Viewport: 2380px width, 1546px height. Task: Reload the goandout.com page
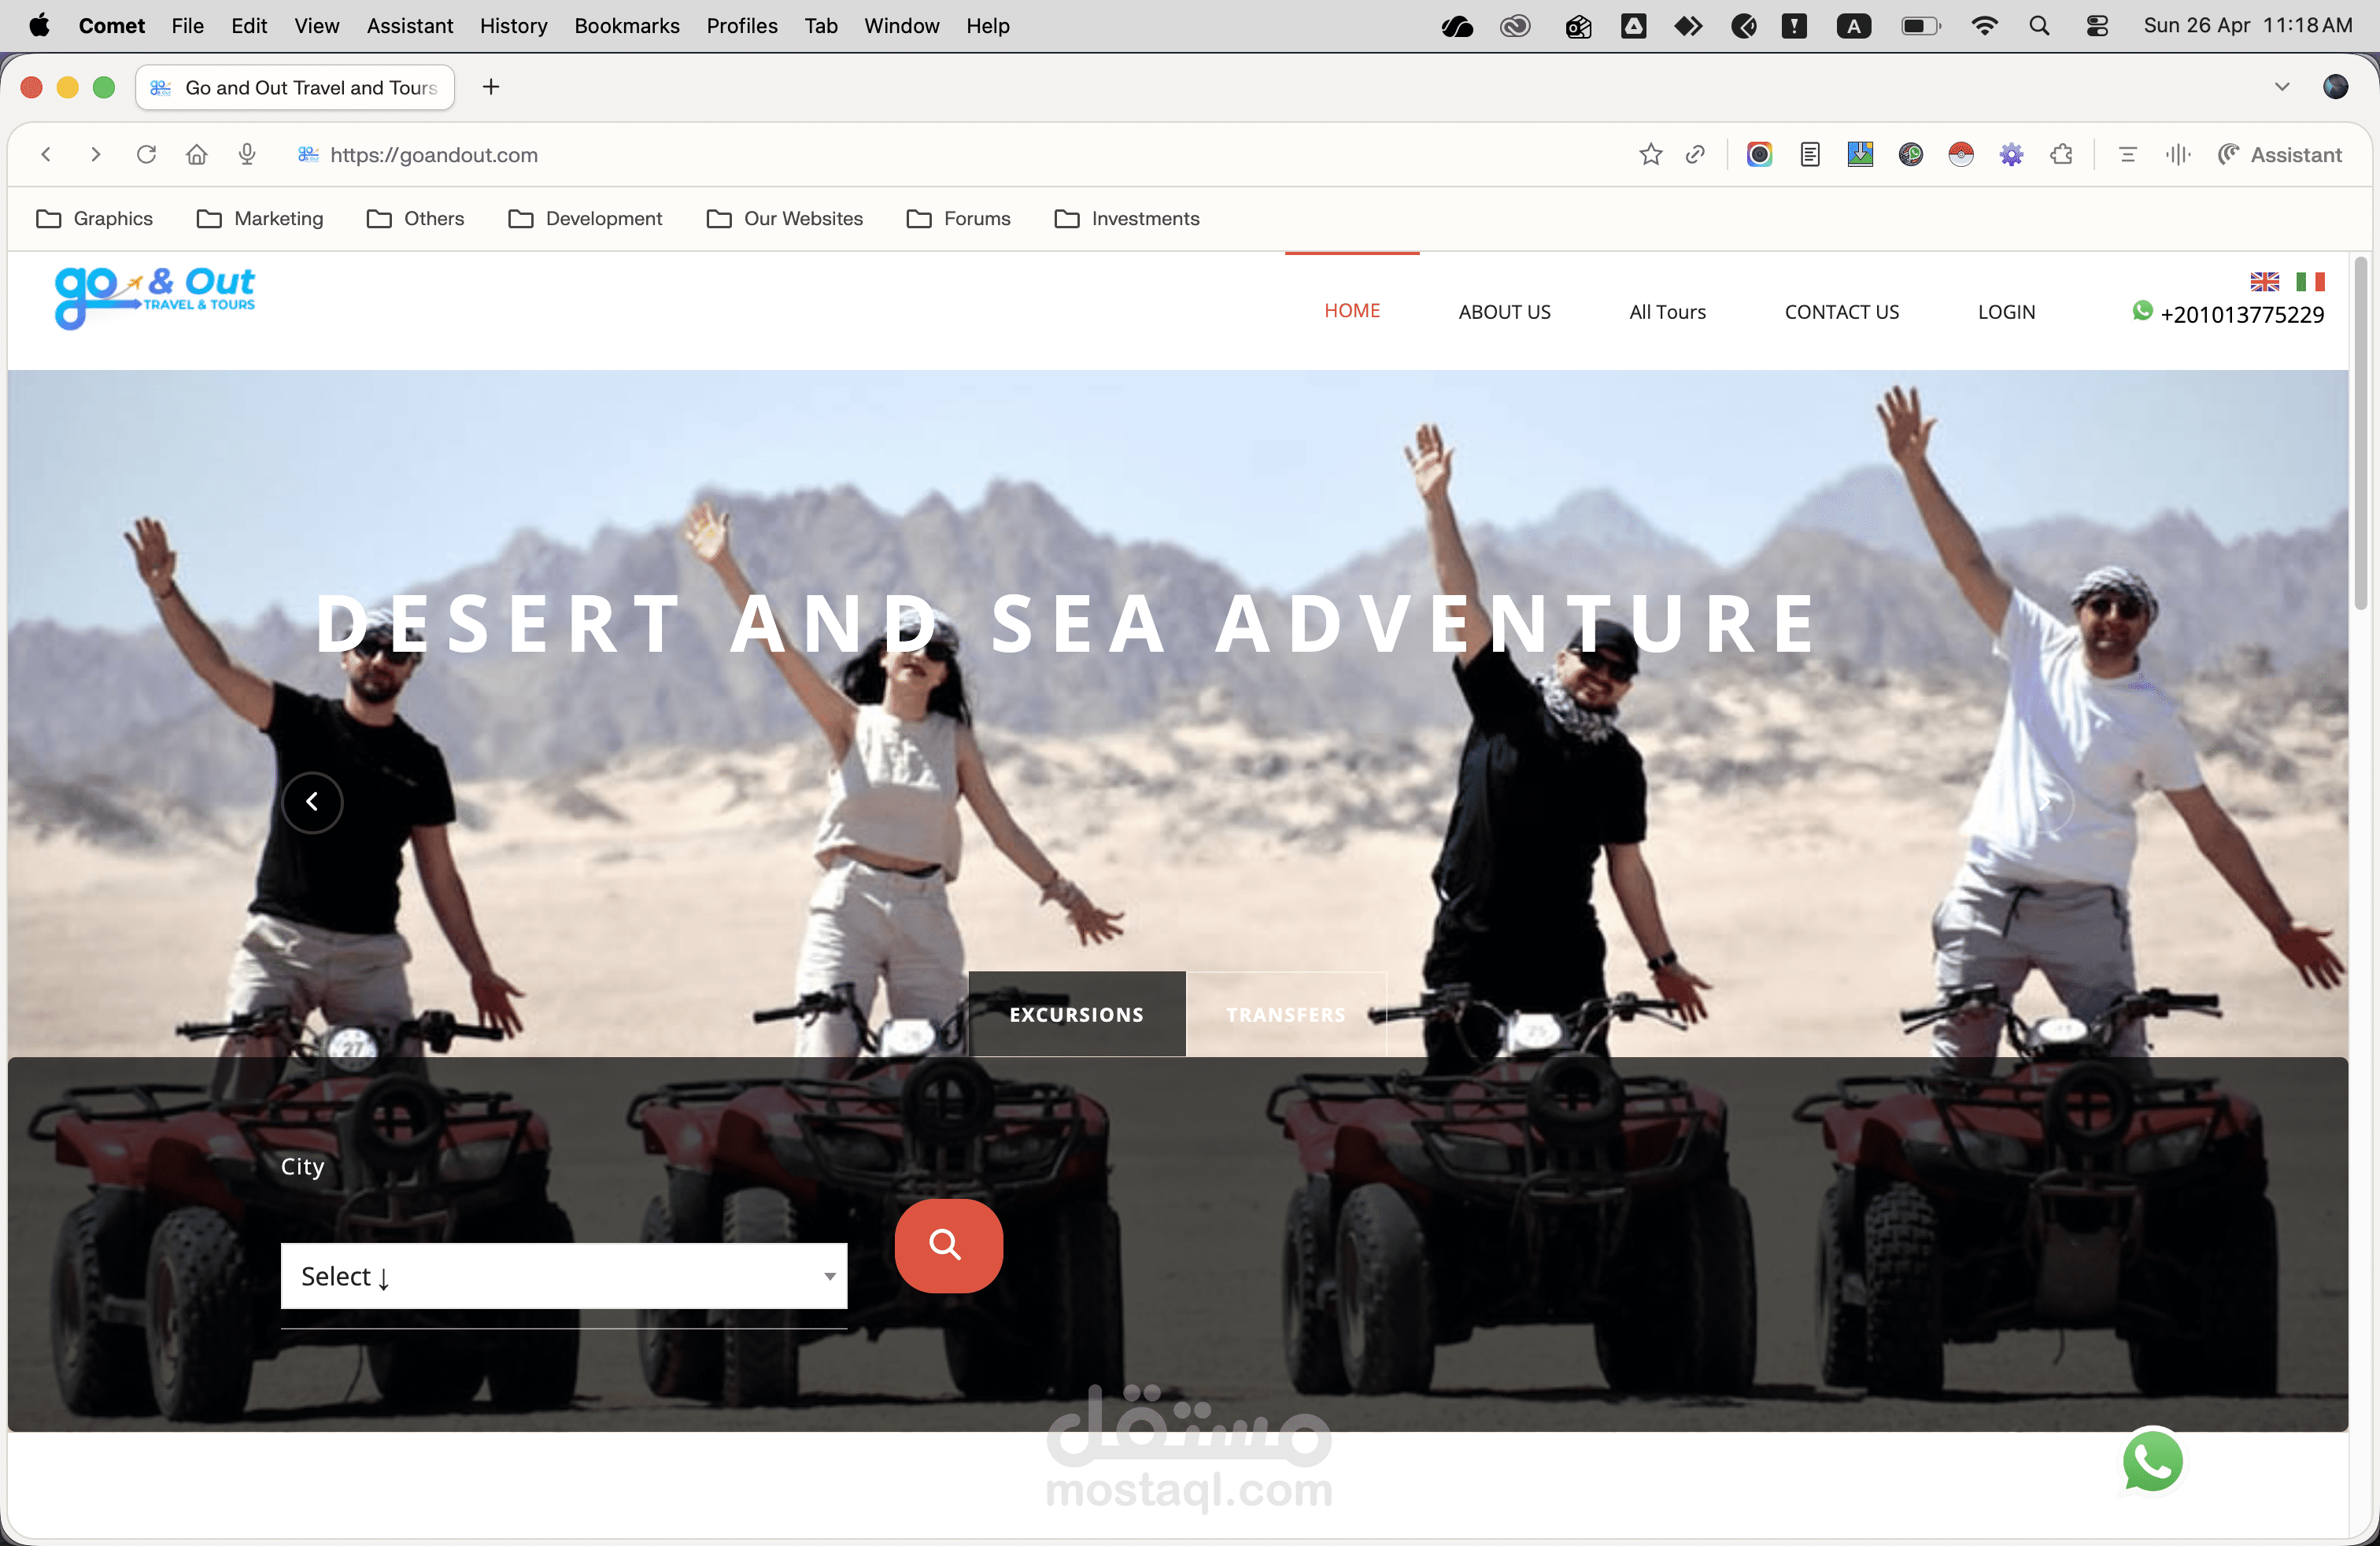tap(146, 155)
